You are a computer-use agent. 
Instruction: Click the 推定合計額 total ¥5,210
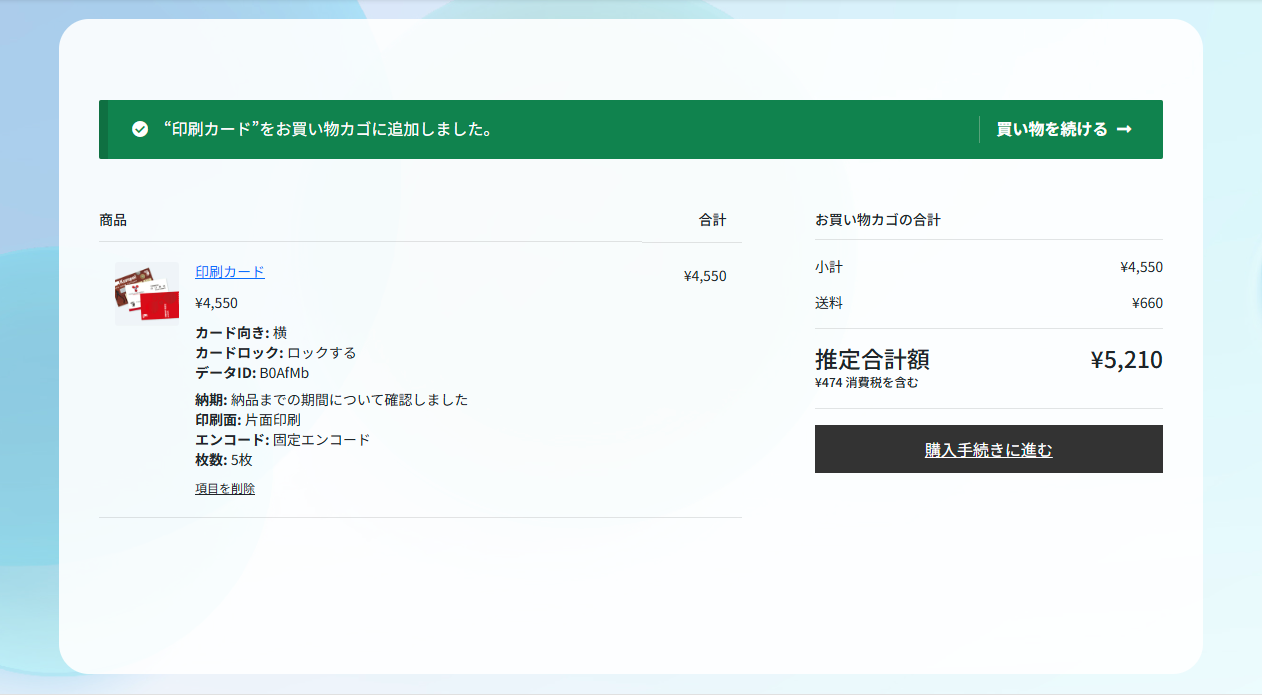tap(1126, 361)
